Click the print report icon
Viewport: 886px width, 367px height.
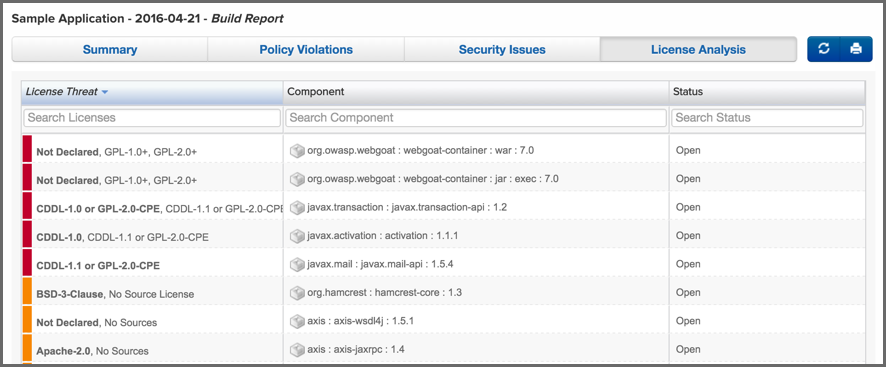856,49
